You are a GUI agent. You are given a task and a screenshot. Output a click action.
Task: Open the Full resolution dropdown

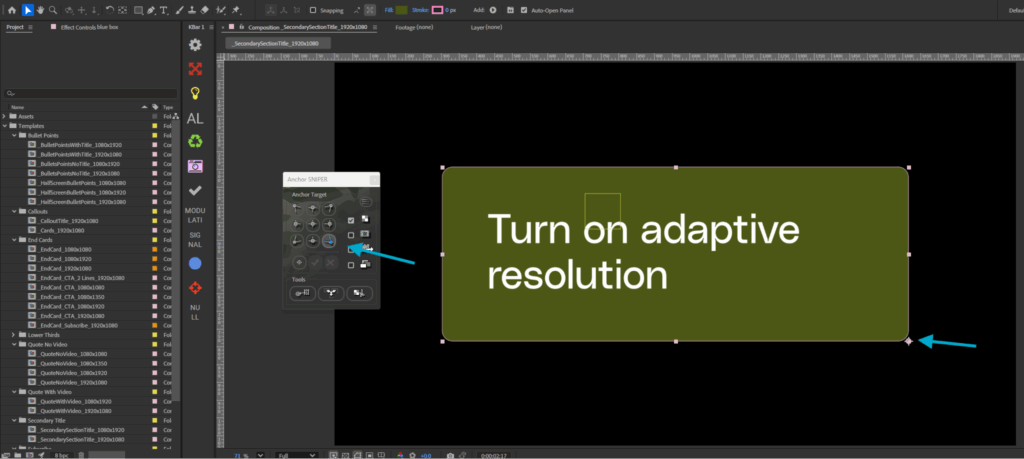tap(296, 455)
